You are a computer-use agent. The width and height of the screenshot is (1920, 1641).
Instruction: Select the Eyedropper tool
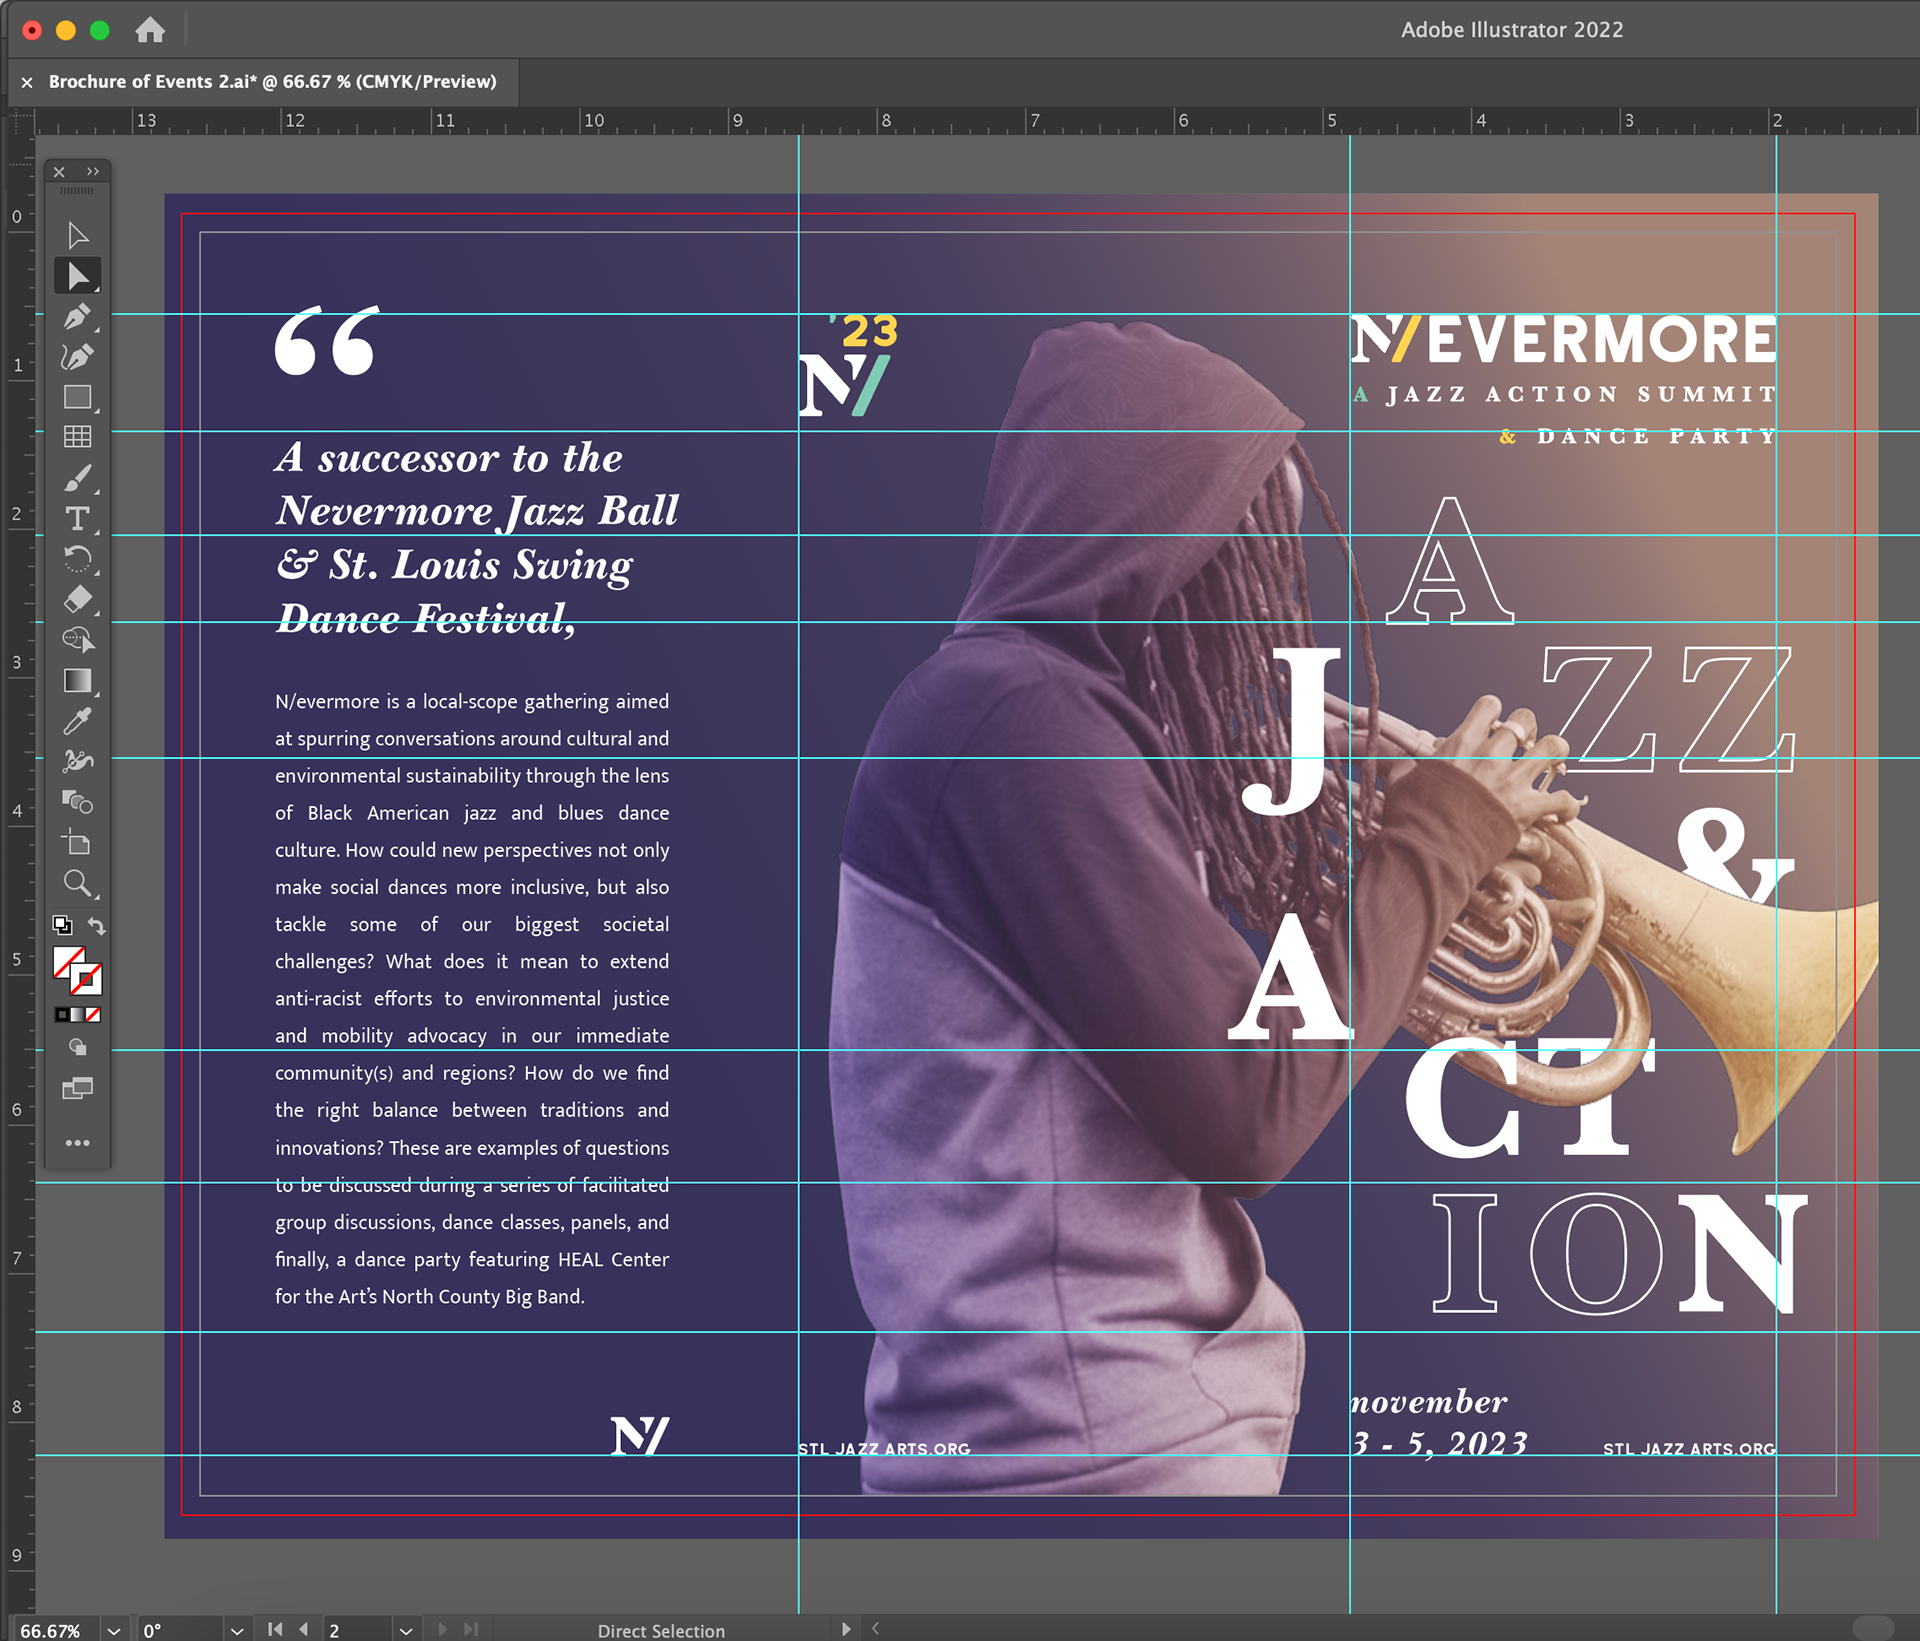tap(77, 721)
